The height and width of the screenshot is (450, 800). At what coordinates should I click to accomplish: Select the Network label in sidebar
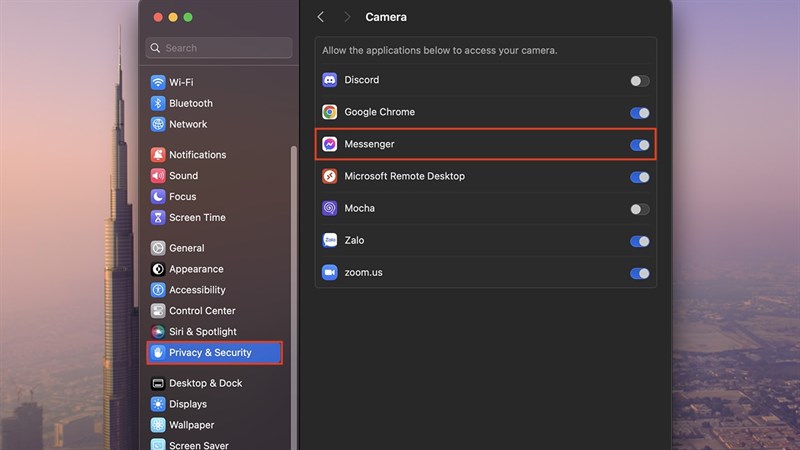pos(188,124)
